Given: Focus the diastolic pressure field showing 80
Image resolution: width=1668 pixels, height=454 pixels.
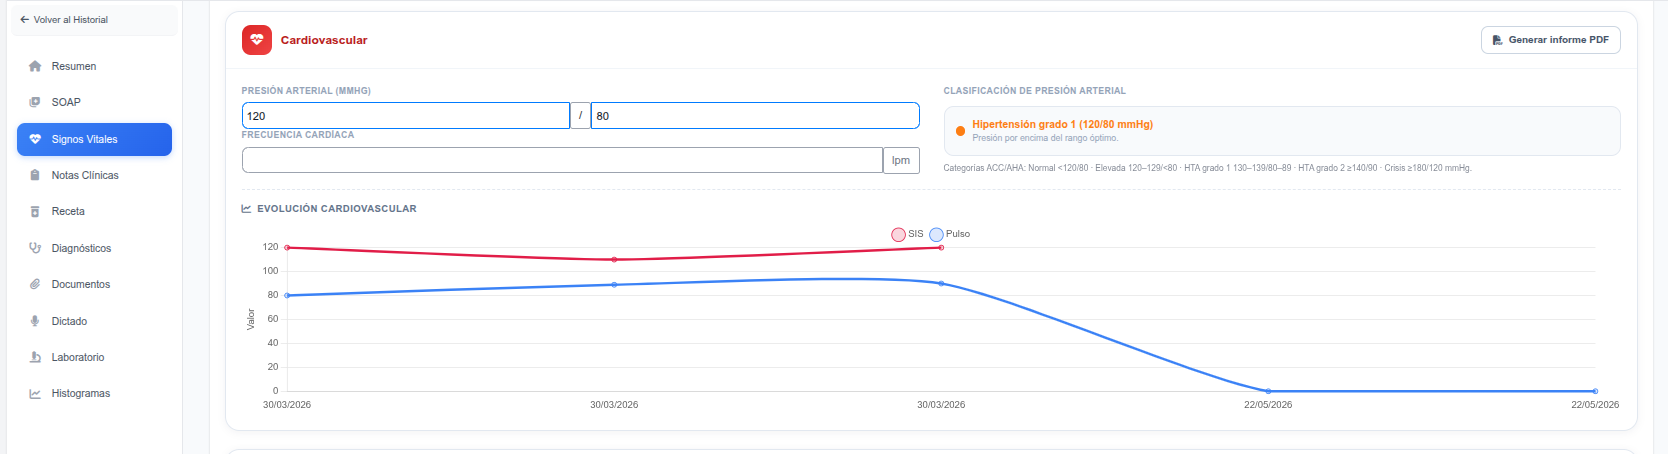Looking at the screenshot, I should point(755,116).
